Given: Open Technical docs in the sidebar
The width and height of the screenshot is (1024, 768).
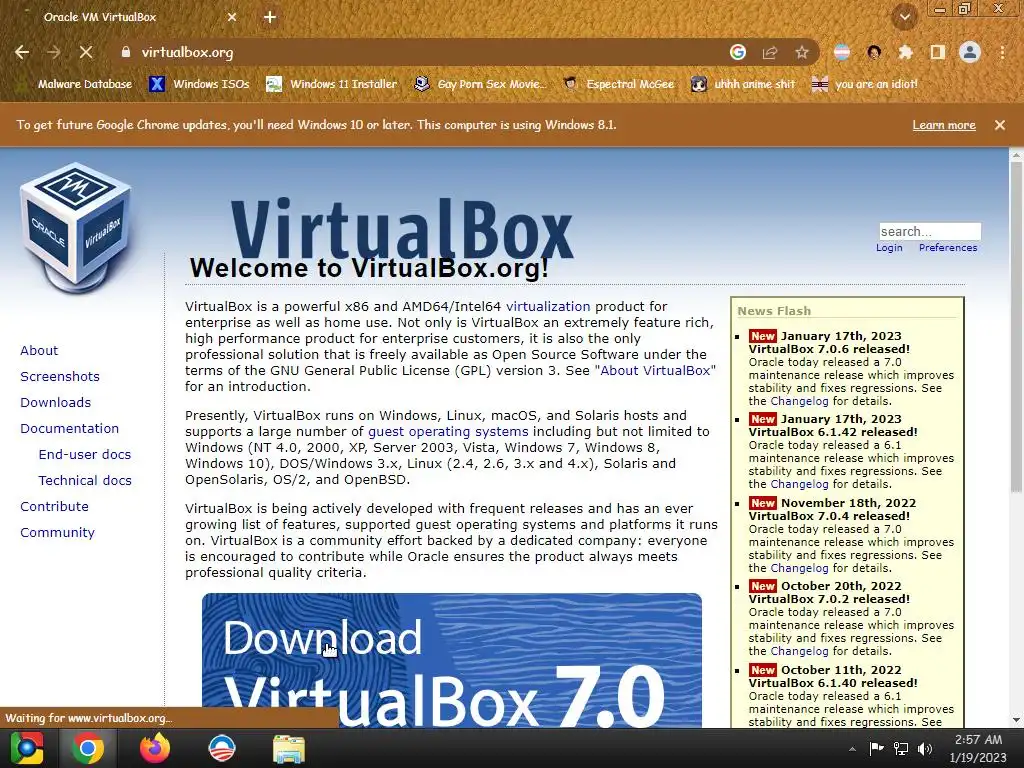Looking at the screenshot, I should (x=85, y=481).
